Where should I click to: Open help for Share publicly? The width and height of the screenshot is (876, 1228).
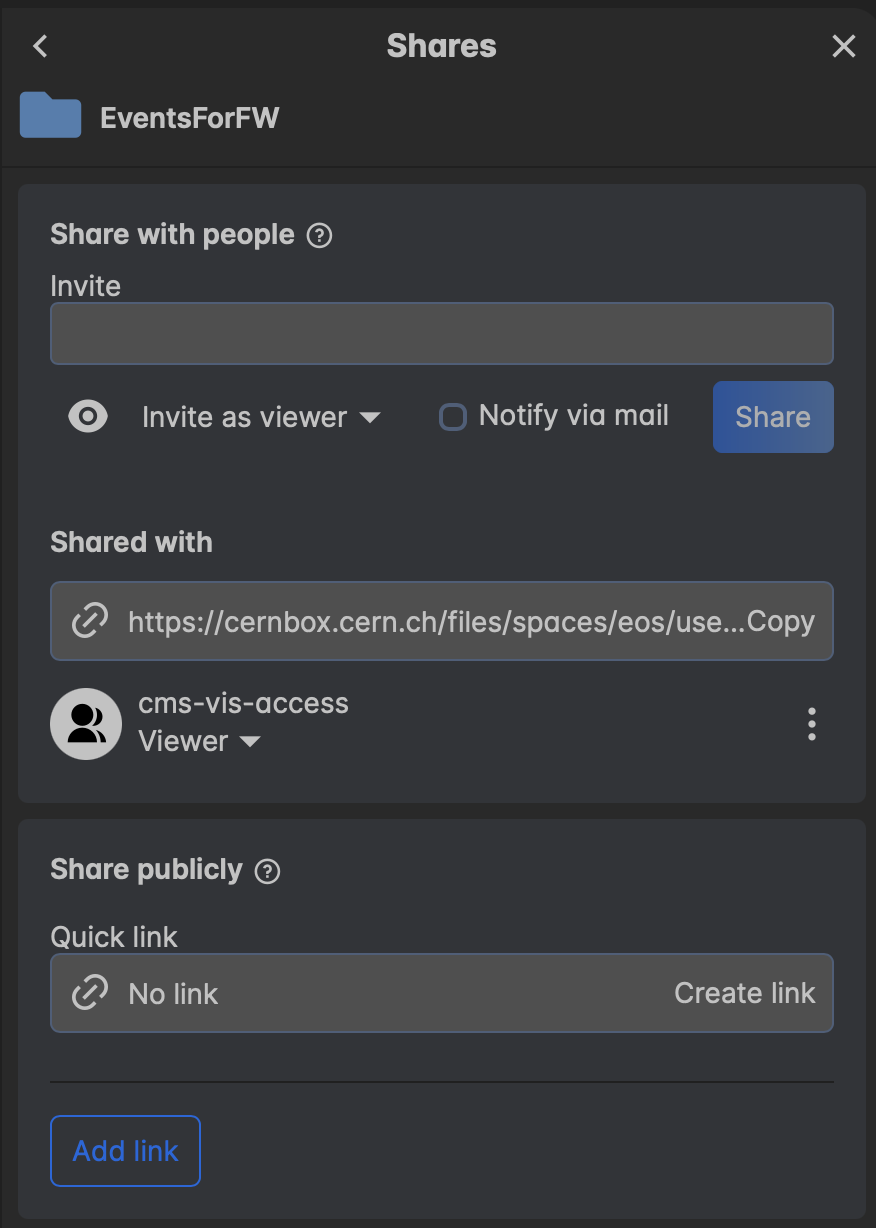click(267, 871)
